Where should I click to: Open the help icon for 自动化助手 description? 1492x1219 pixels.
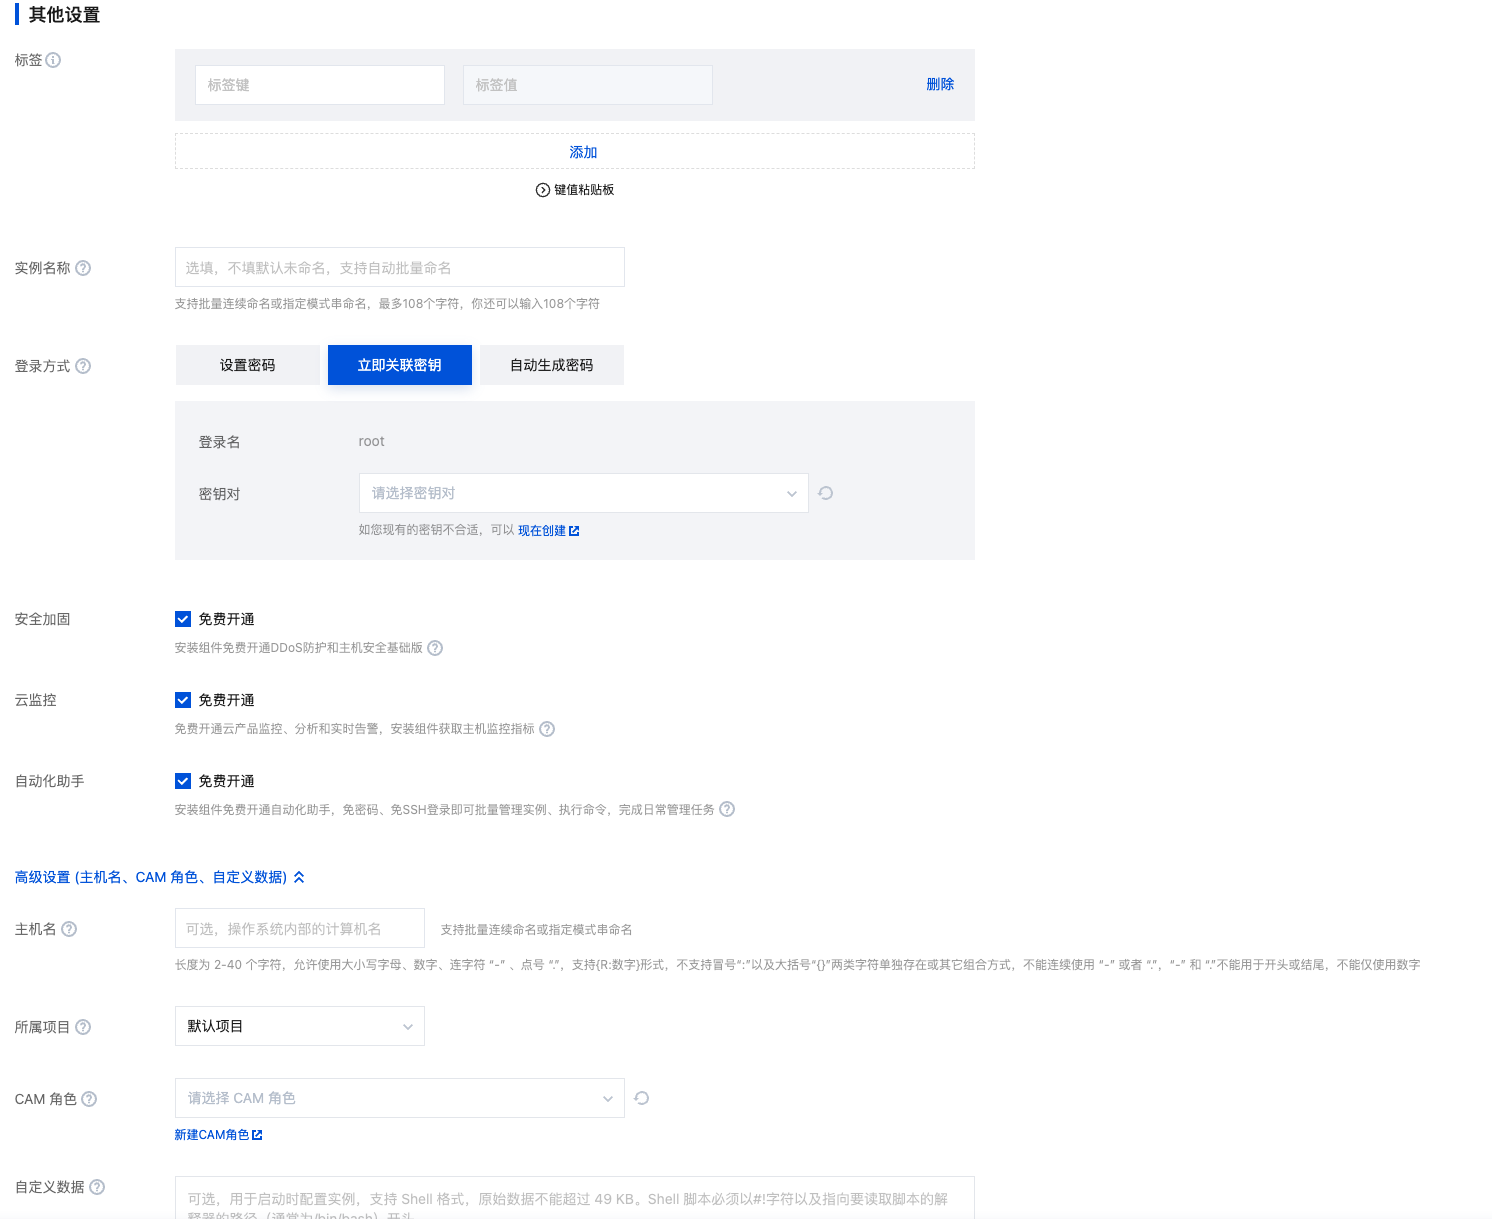coord(727,809)
